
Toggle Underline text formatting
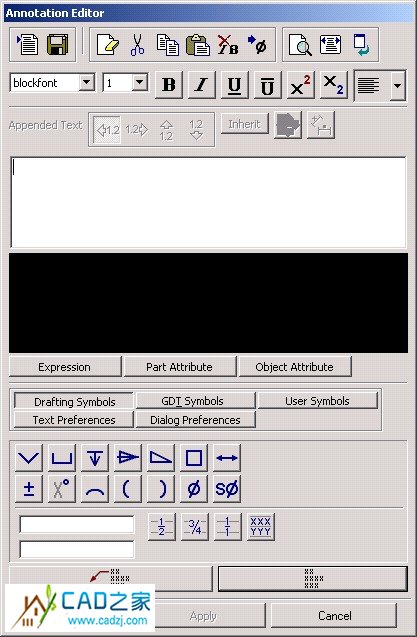point(234,85)
